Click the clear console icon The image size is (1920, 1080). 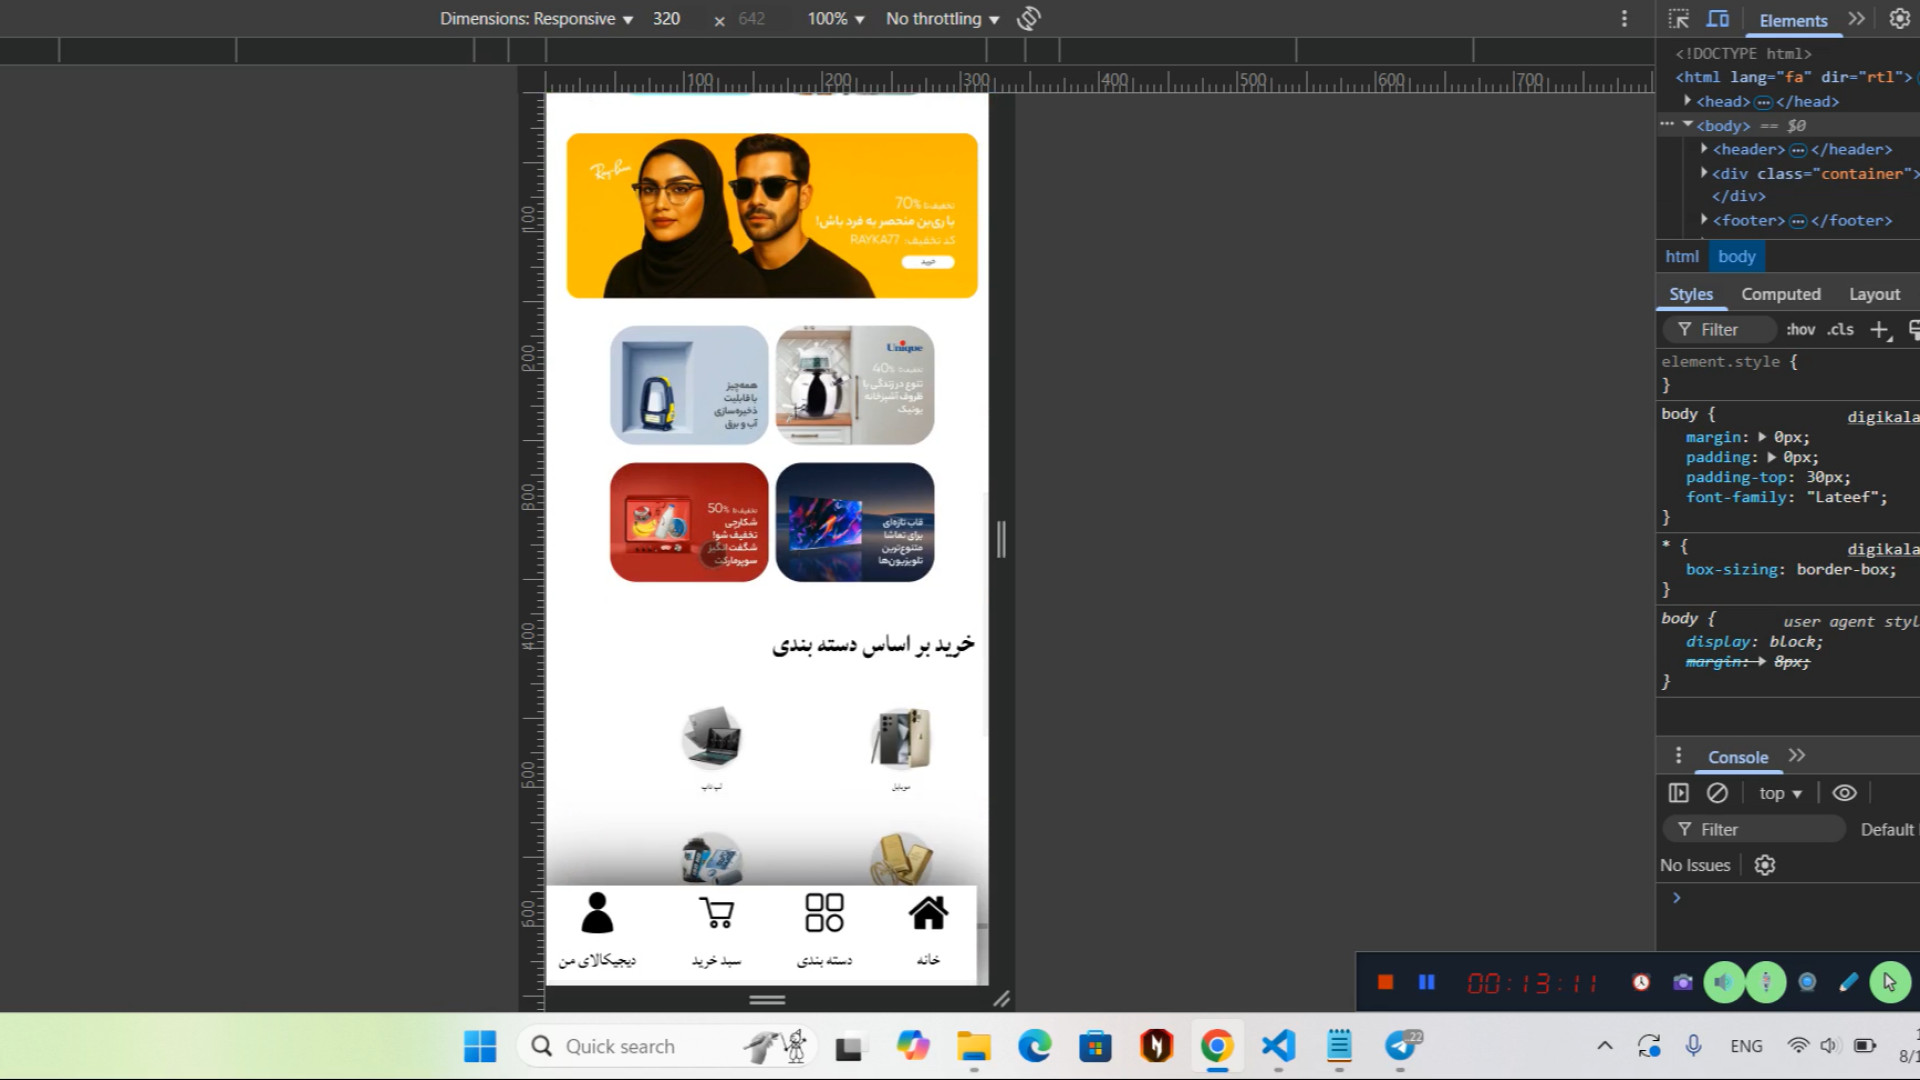(x=1717, y=793)
